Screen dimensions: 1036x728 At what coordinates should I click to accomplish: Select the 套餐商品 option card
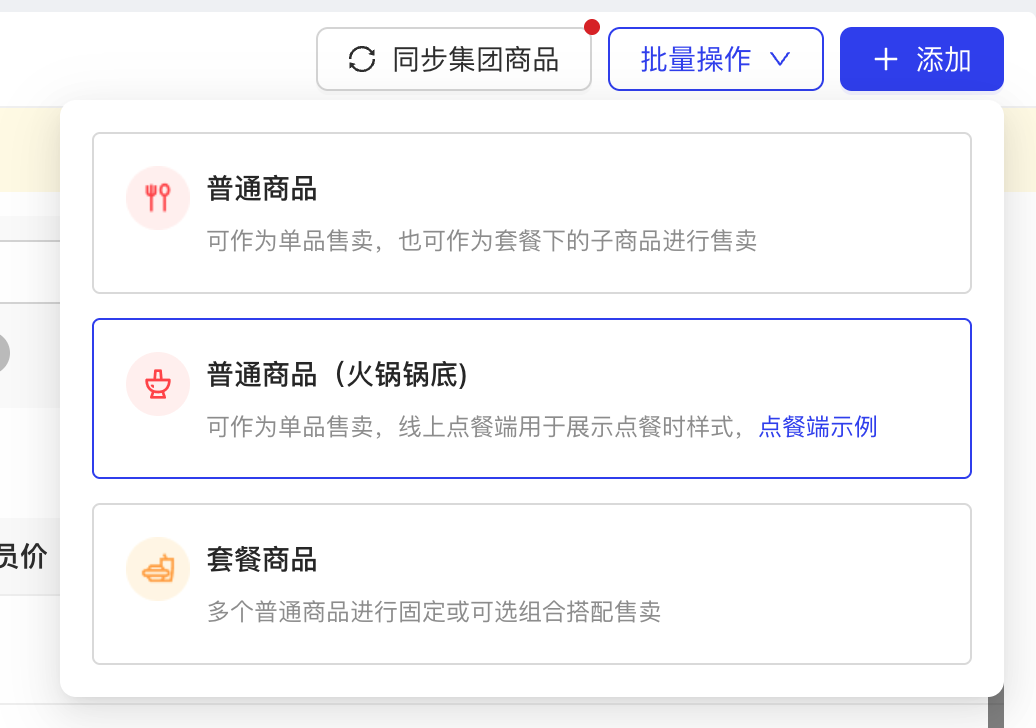click(x=532, y=584)
